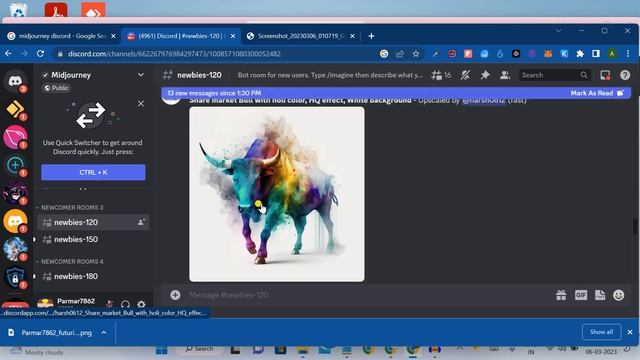The width and height of the screenshot is (640, 360).
Task: Open Chrome profile avatar A
Action: point(612,54)
